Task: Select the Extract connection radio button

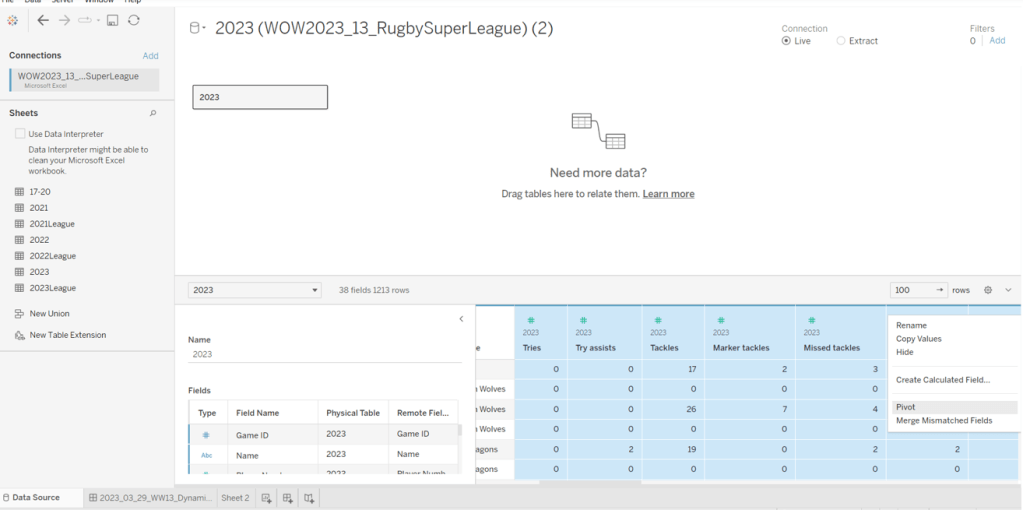Action: click(x=841, y=41)
